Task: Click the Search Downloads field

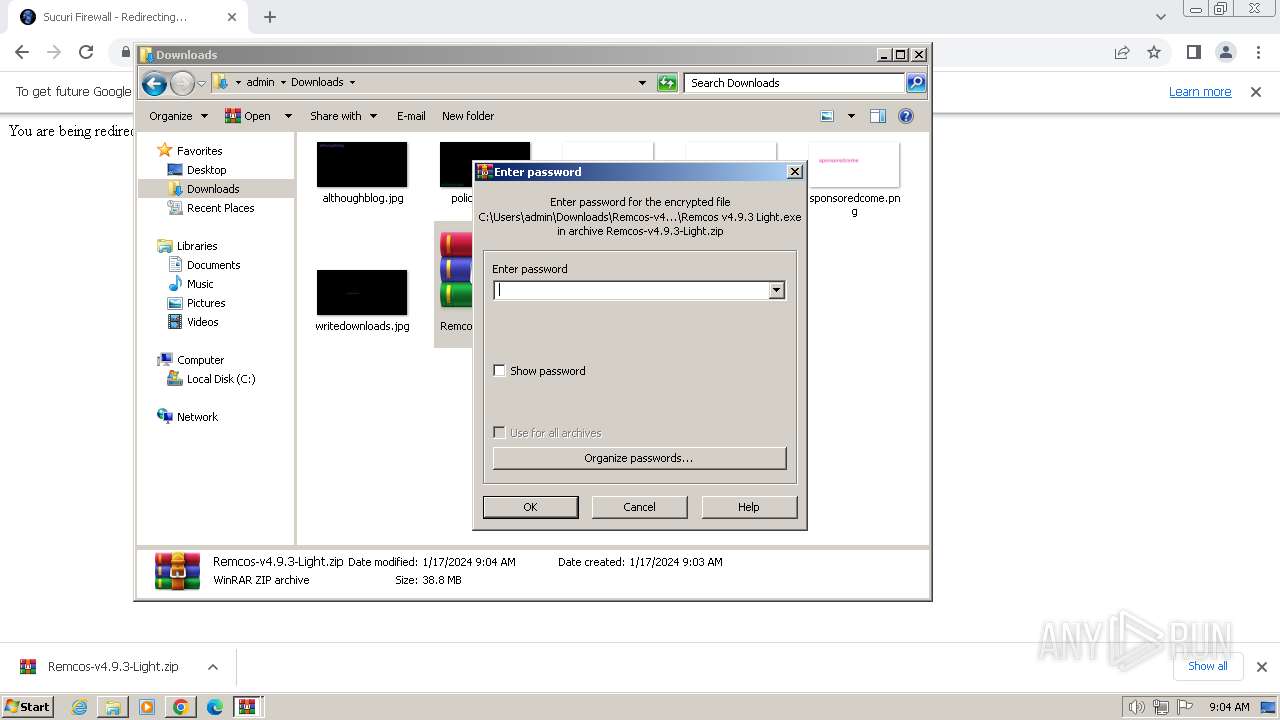Action: tap(795, 83)
